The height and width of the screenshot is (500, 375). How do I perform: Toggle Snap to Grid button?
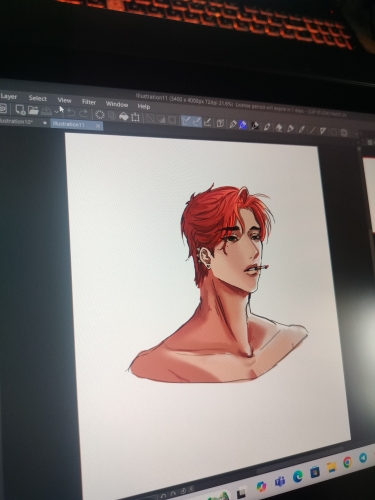[x=207, y=123]
